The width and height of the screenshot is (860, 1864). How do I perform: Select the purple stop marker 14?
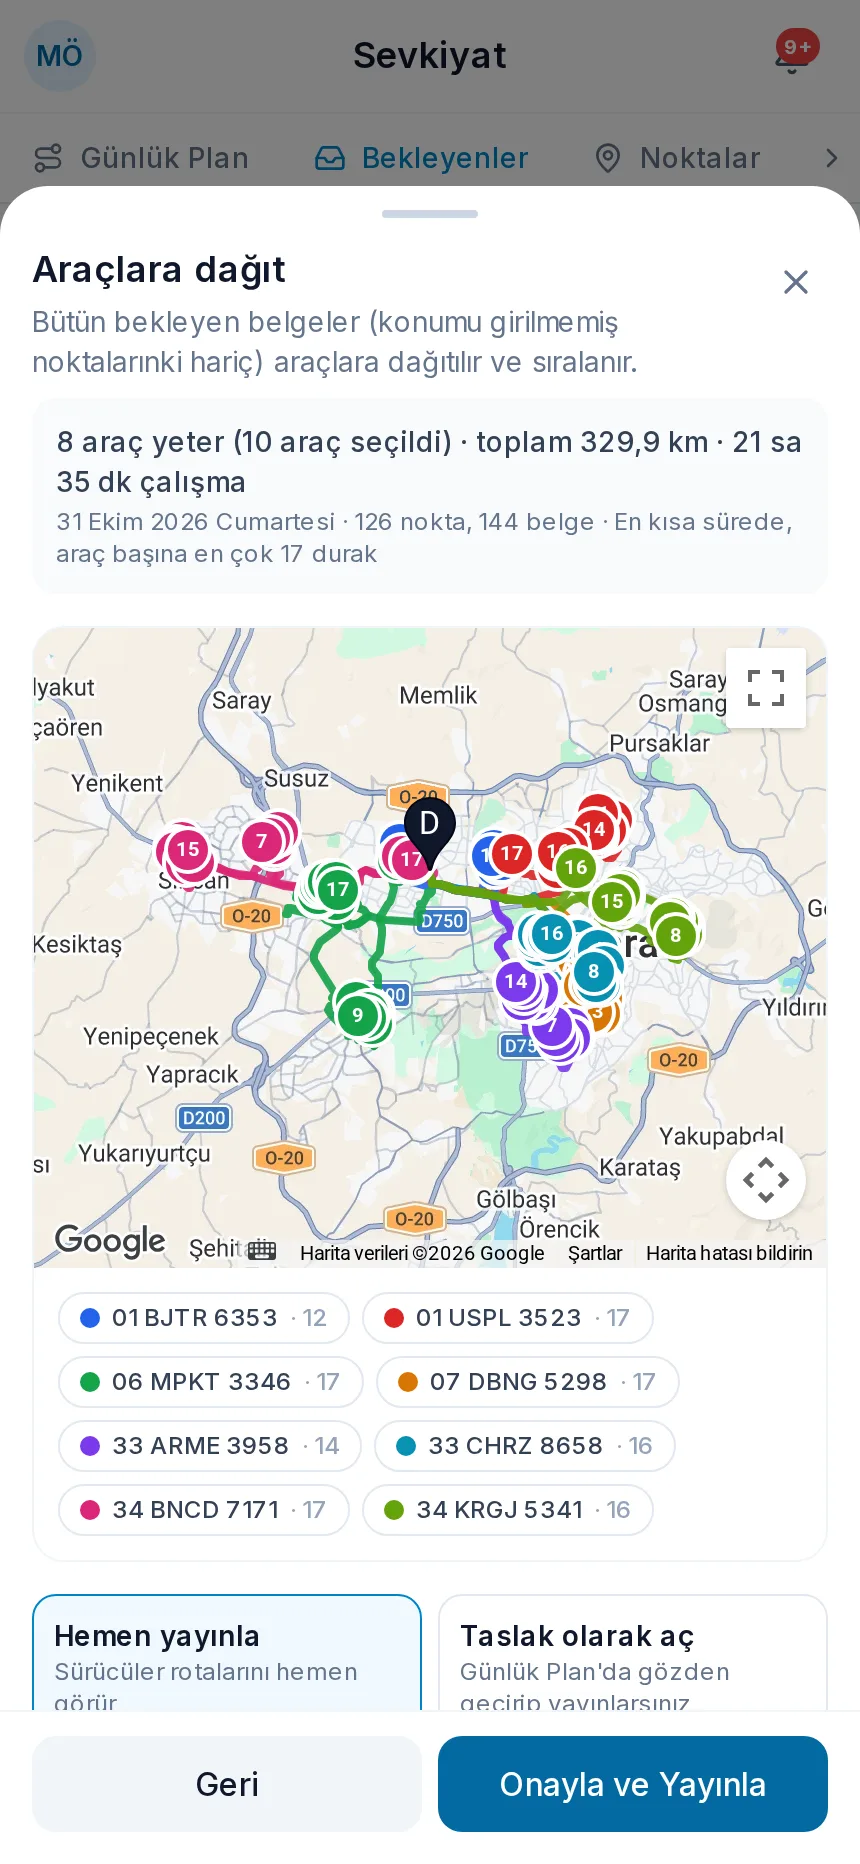(516, 981)
